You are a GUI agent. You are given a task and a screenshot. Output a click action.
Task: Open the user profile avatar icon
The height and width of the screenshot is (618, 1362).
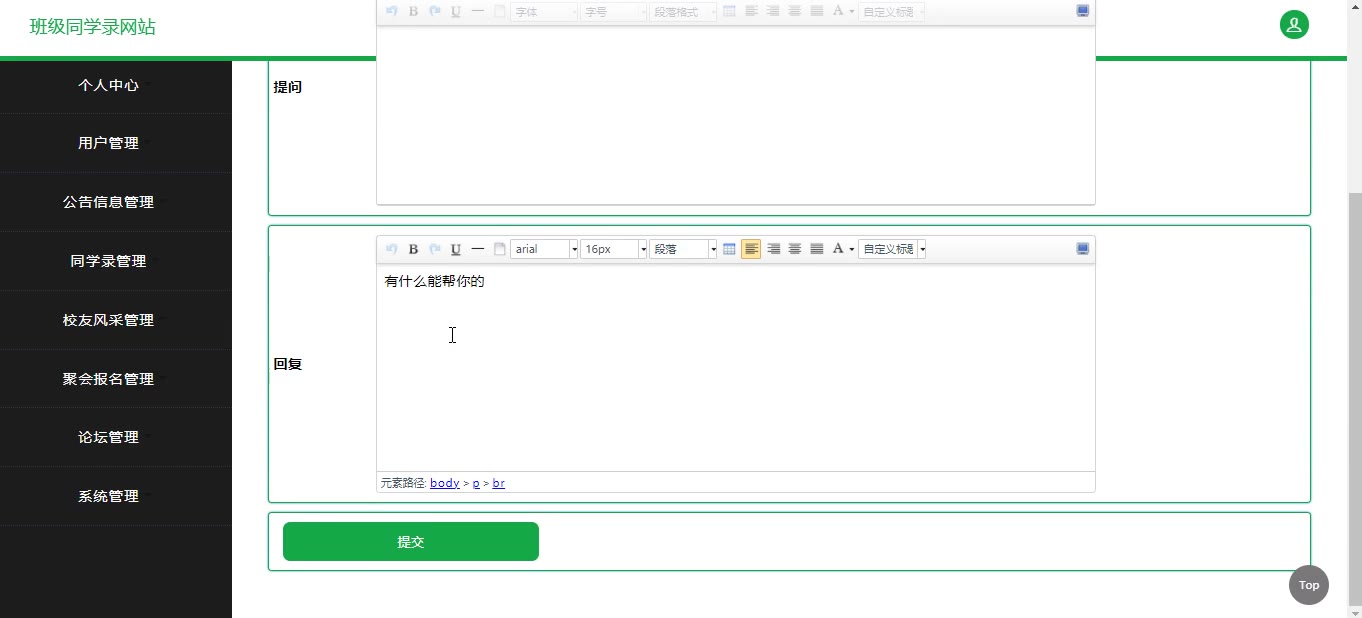[x=1294, y=25]
